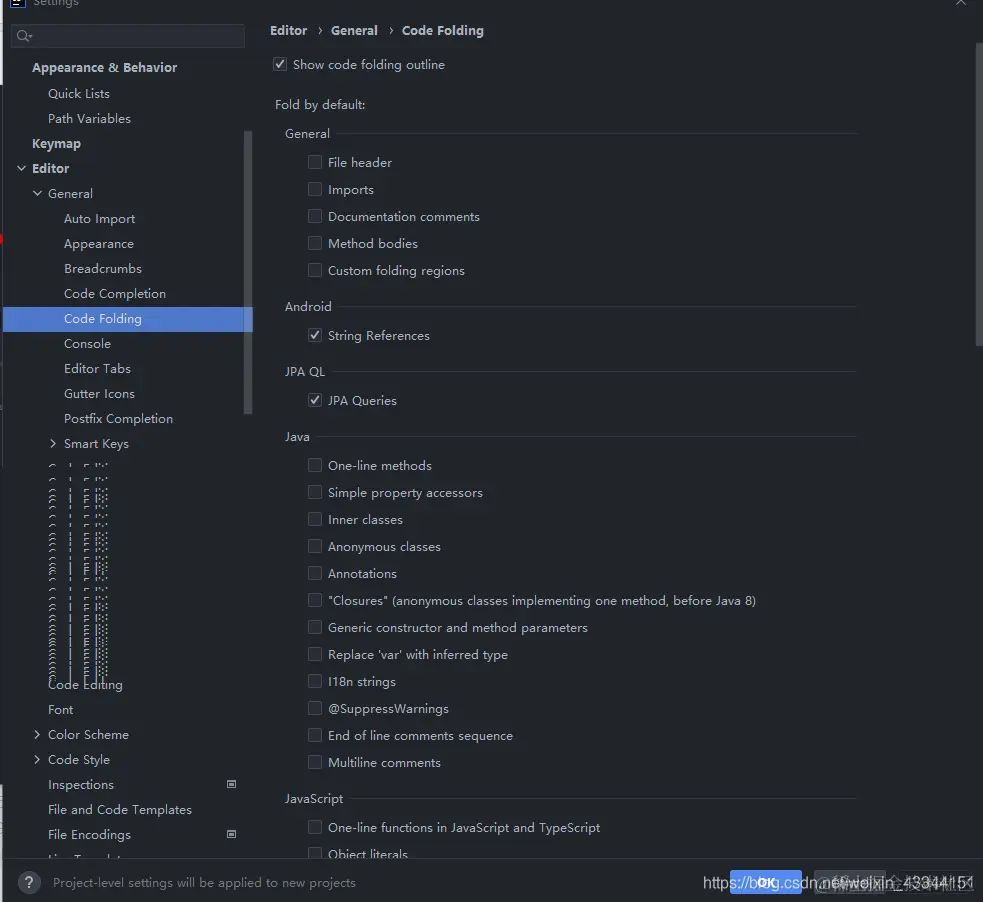Open File and Code Templates page
Image resolution: width=983 pixels, height=902 pixels.
coord(120,810)
